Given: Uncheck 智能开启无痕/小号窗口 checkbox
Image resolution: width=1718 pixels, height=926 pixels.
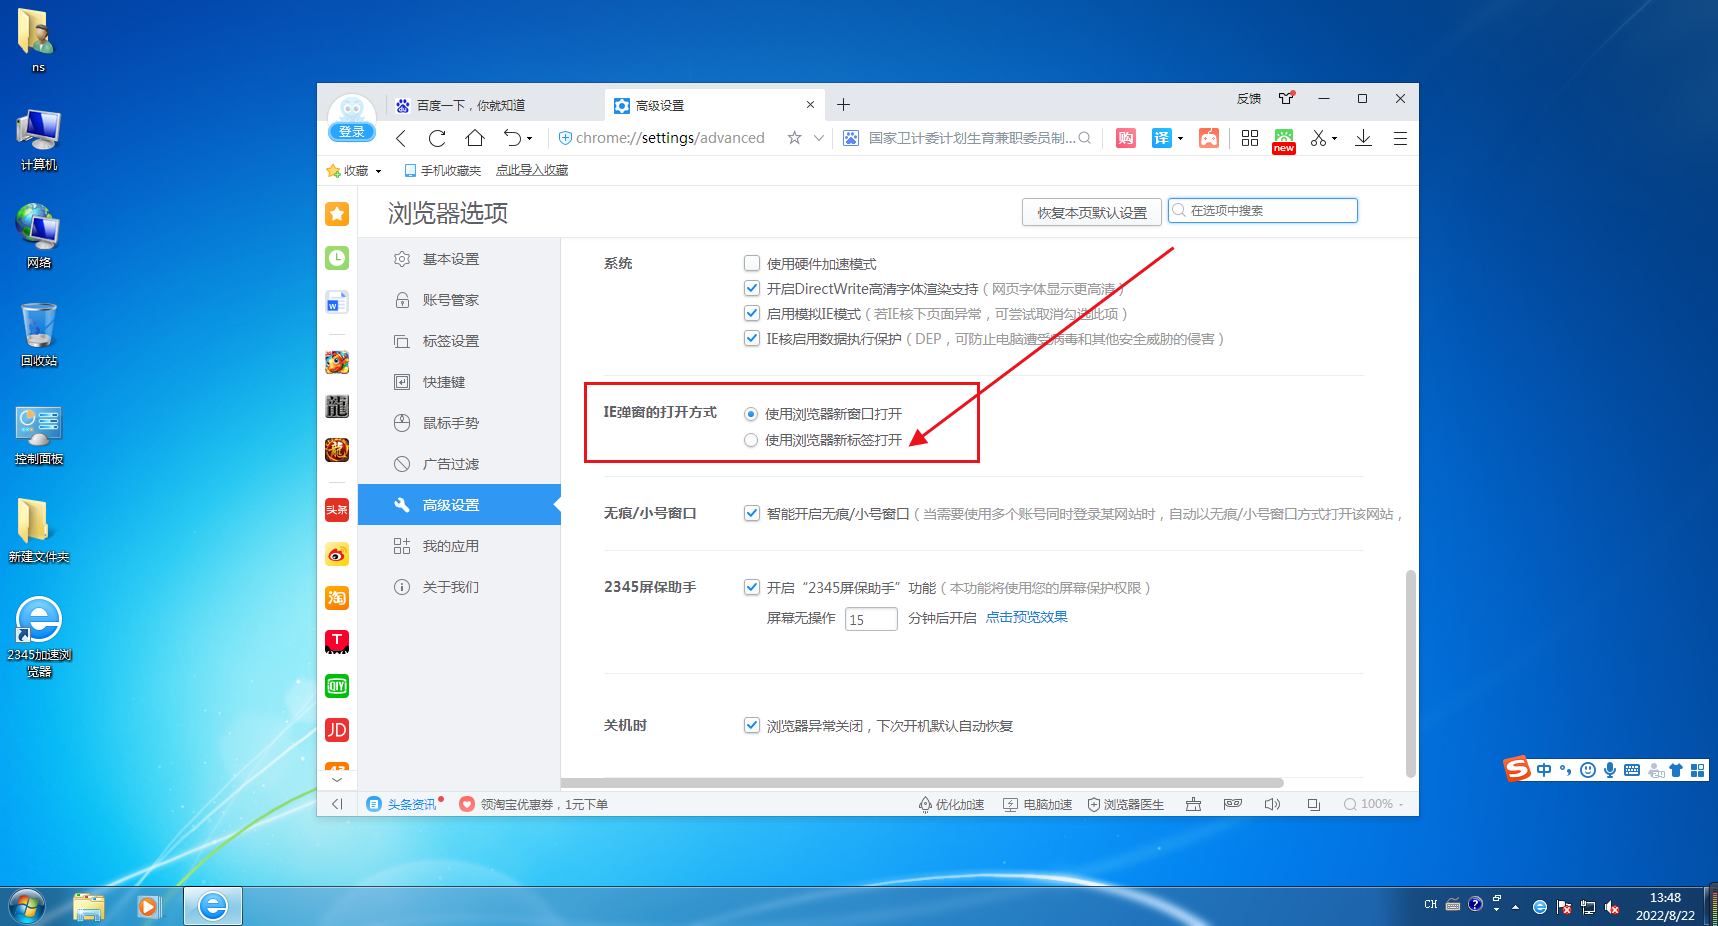Looking at the screenshot, I should [752, 513].
